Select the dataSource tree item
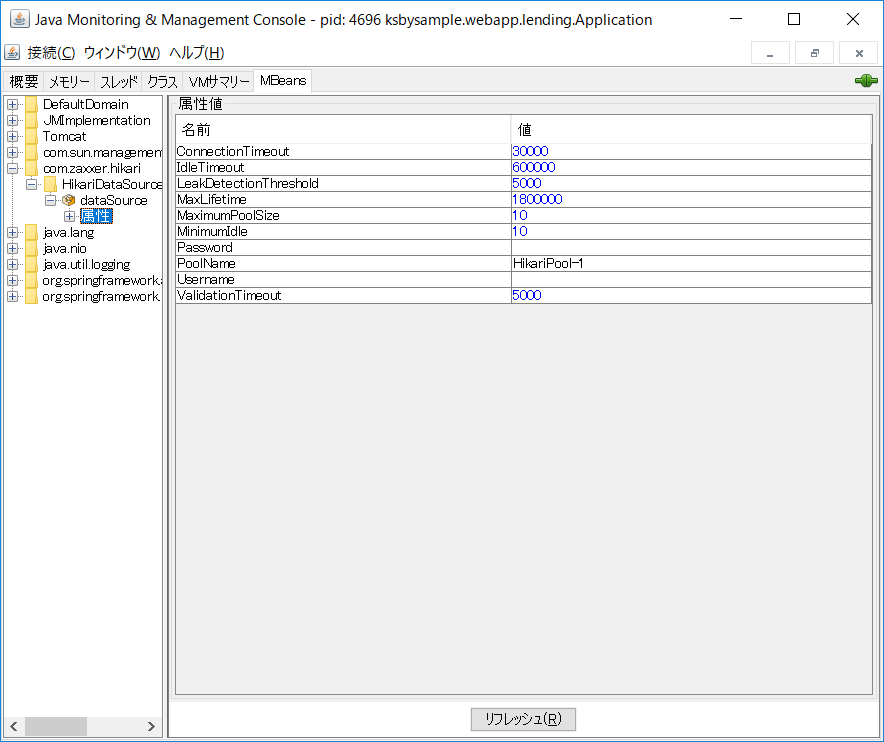Screen dimensions: 884x742 pyautogui.click(x=113, y=200)
